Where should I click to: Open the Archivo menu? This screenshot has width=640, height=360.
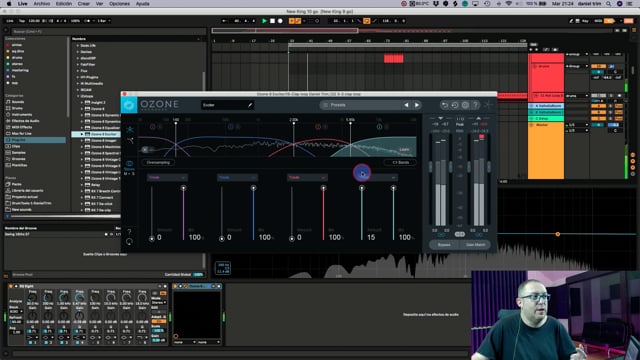pos(42,4)
